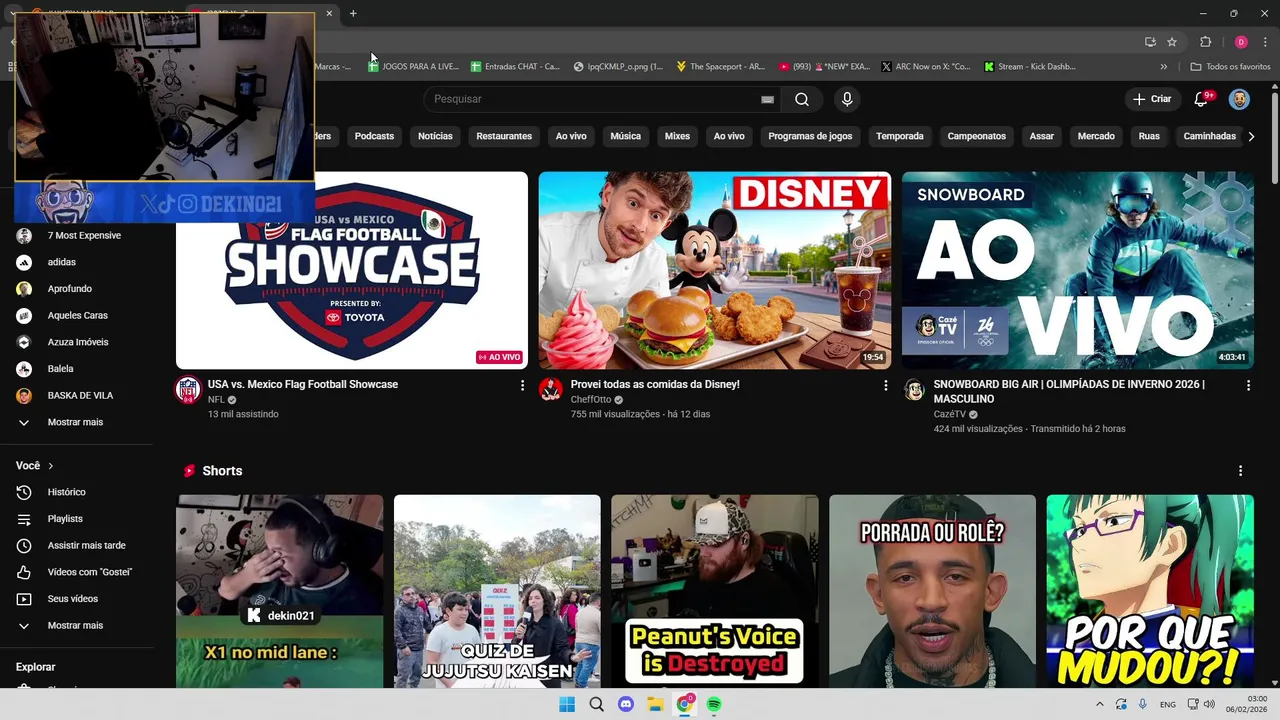Open "Provei todas as comidas da Disney!" title
This screenshot has height=720, width=1280.
click(x=655, y=384)
